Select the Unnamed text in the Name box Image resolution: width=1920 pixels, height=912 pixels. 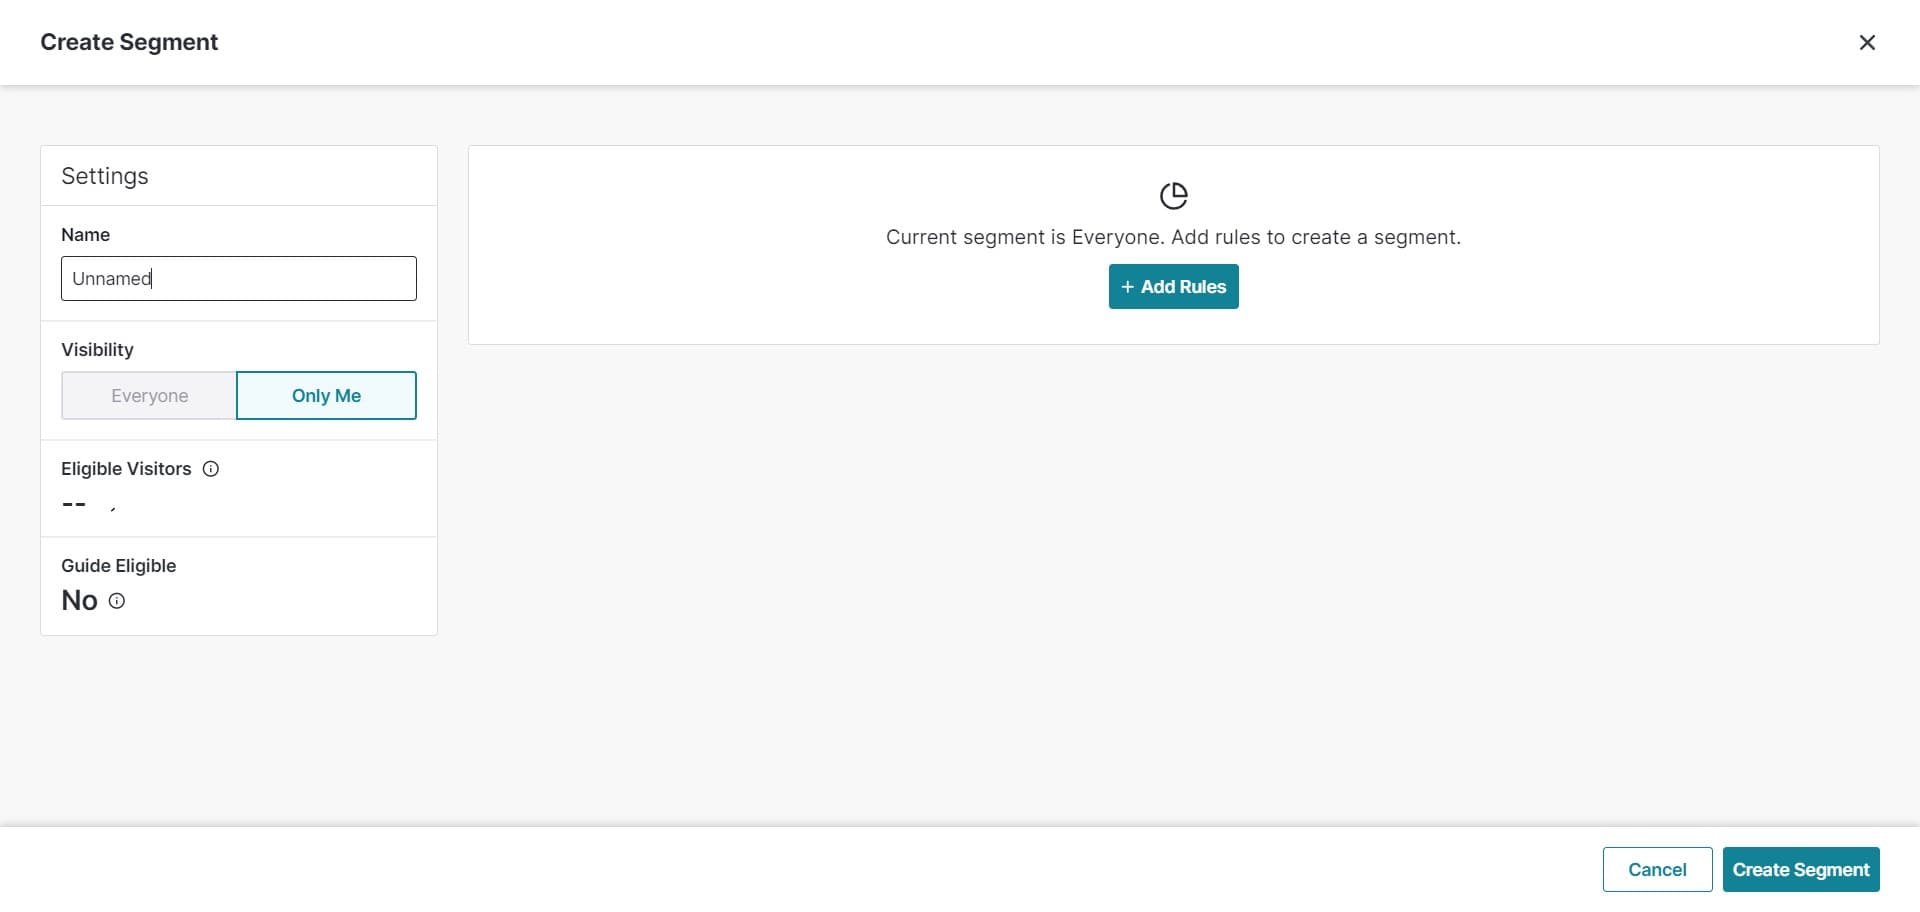click(113, 278)
